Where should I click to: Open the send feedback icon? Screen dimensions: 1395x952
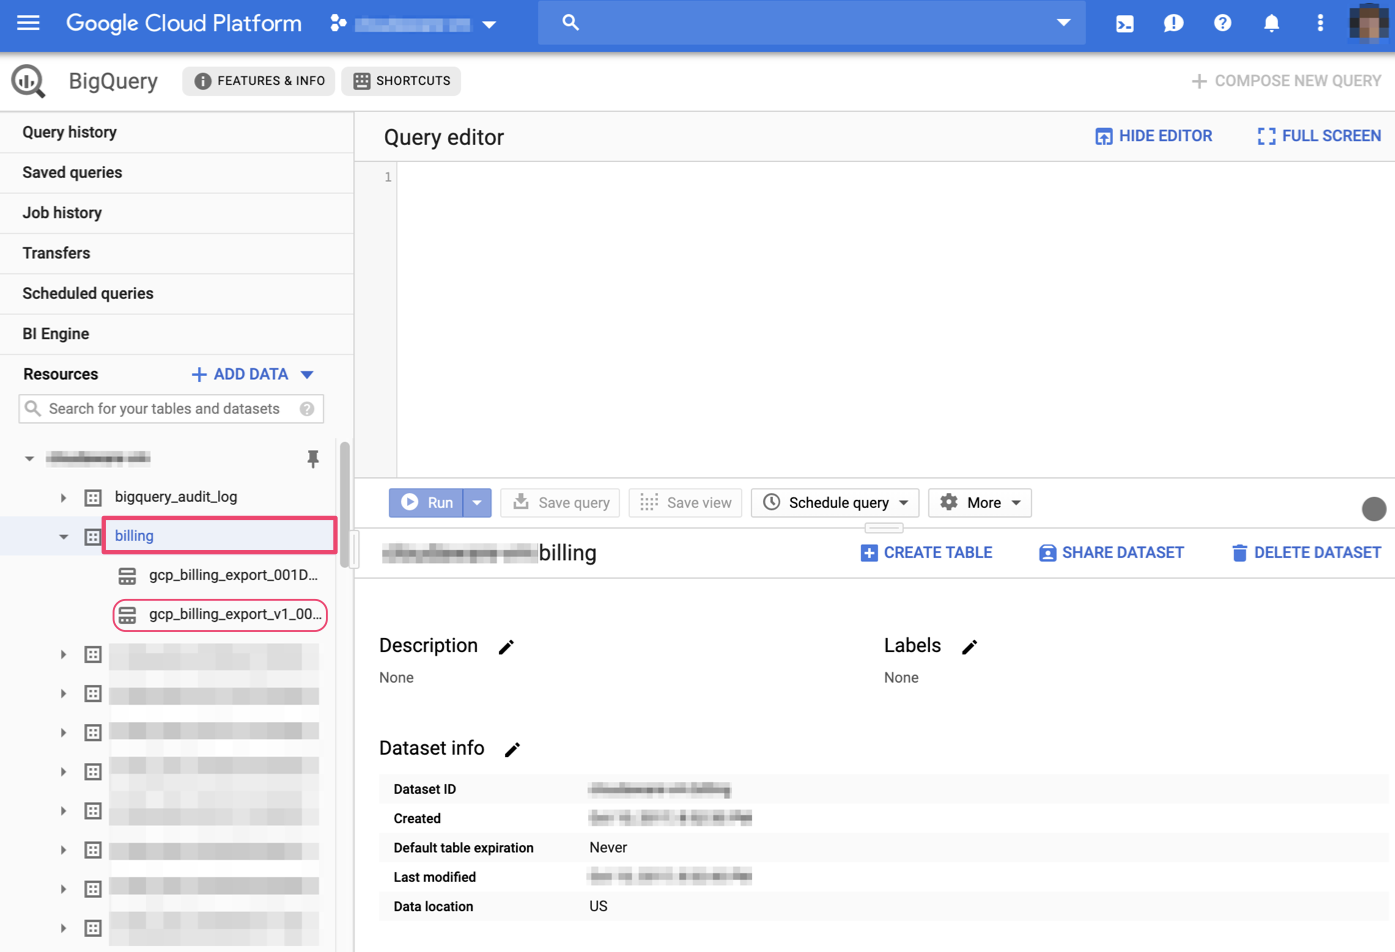[1174, 23]
